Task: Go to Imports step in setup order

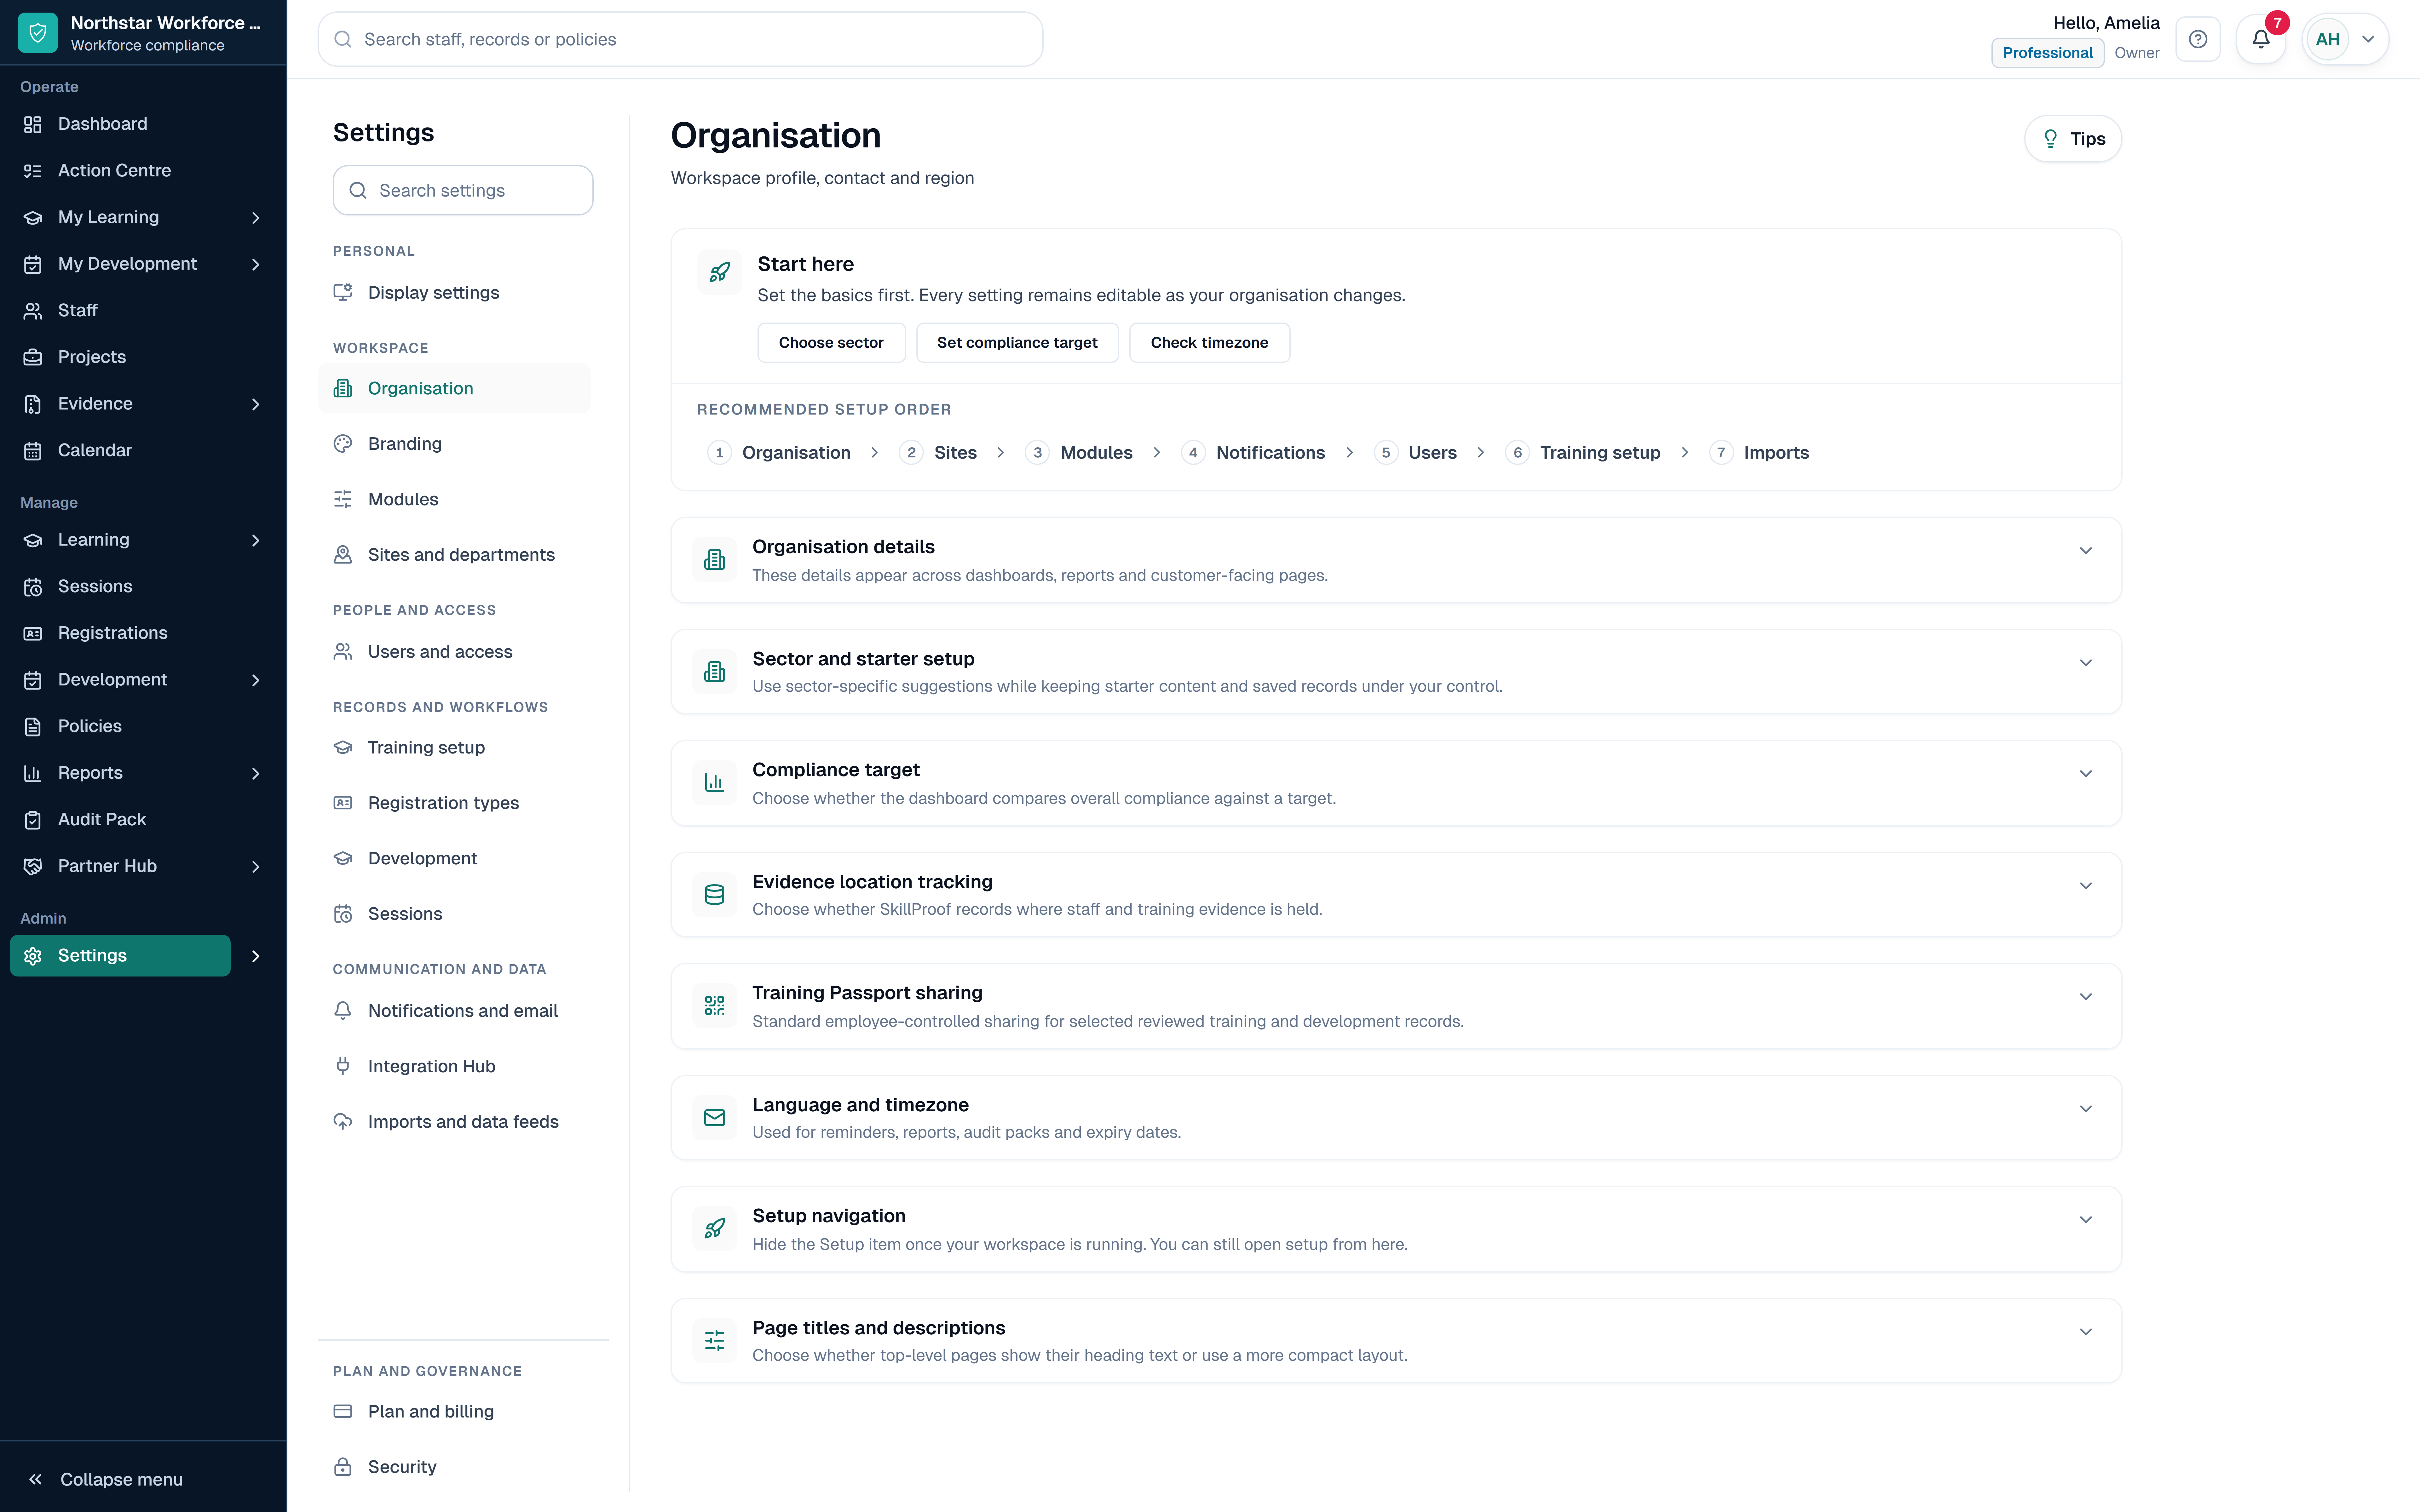Action: (x=1760, y=453)
